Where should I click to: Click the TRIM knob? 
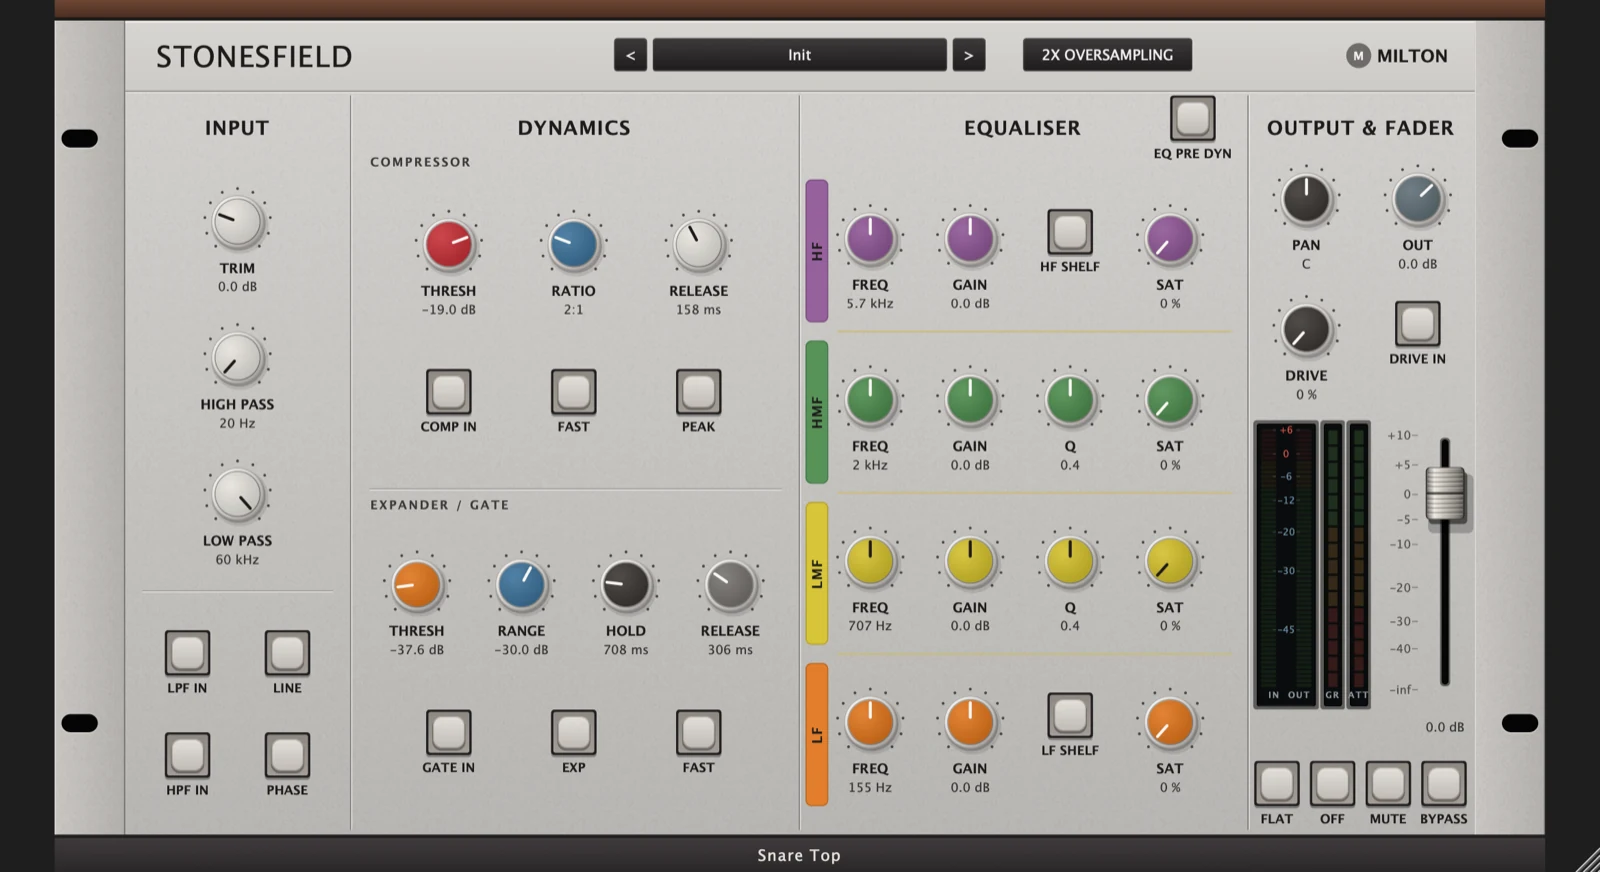coord(237,222)
